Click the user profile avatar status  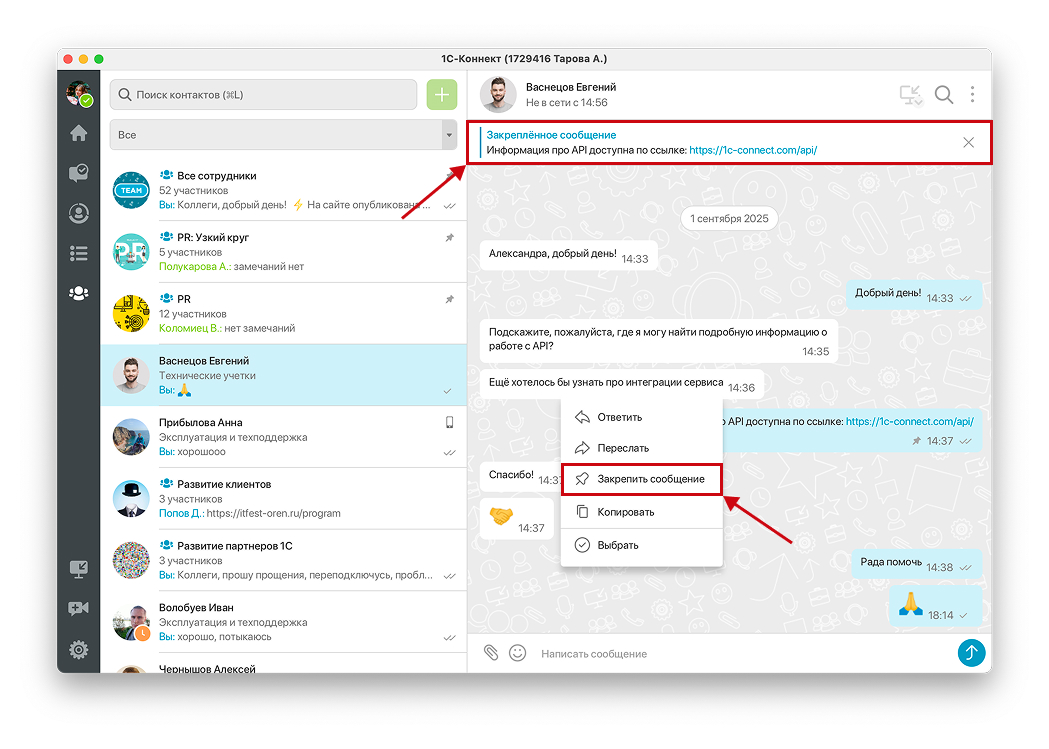(79, 94)
